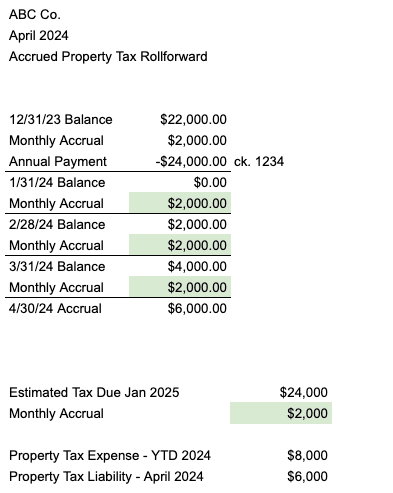Select green Monthly Accrual cell under 3/31/24 Balance
The width and height of the screenshot is (393, 493).
pos(180,287)
